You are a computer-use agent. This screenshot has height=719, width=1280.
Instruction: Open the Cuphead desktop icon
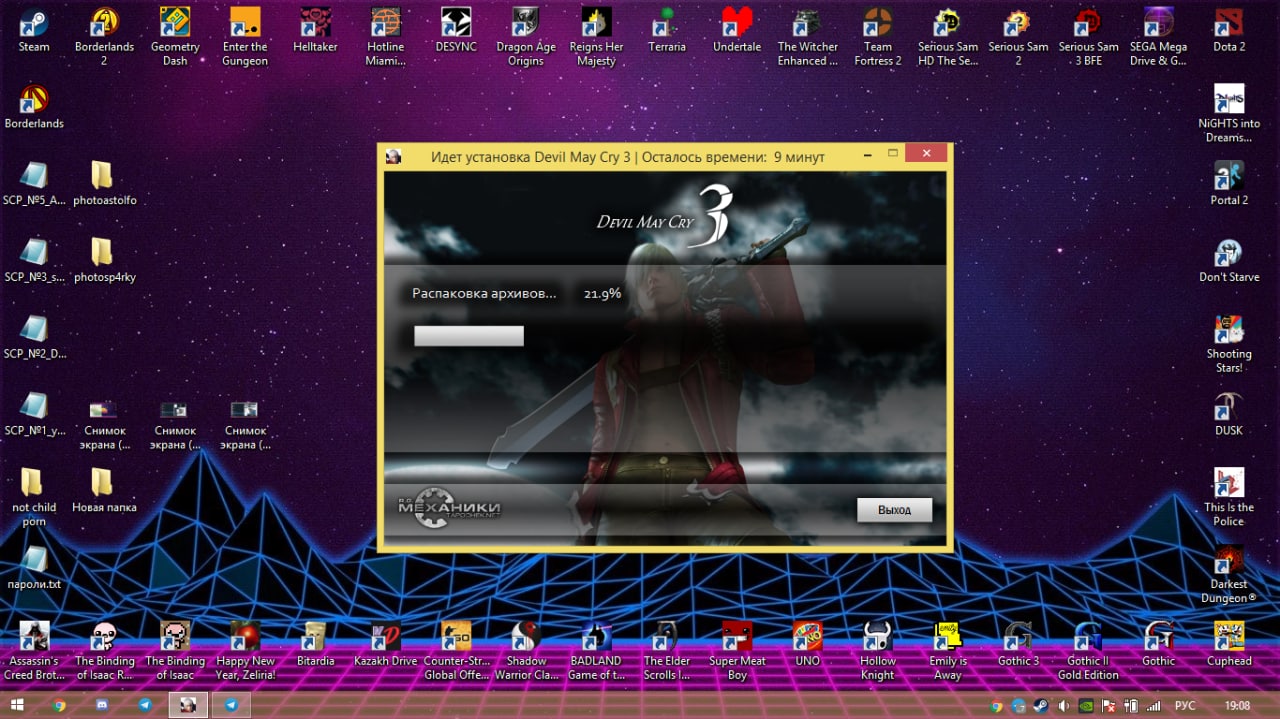[x=1229, y=645]
